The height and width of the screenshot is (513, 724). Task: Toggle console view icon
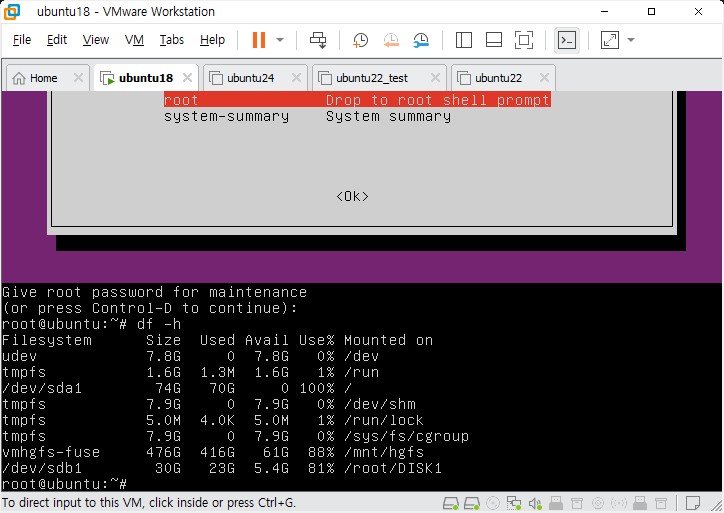567,40
